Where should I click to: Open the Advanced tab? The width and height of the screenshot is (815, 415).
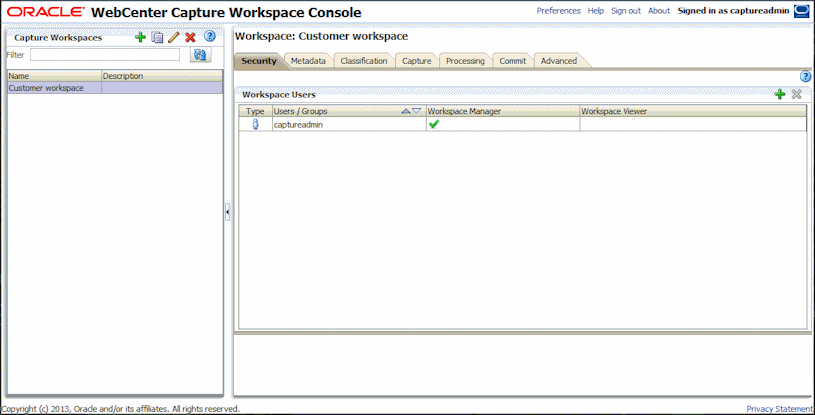point(559,61)
